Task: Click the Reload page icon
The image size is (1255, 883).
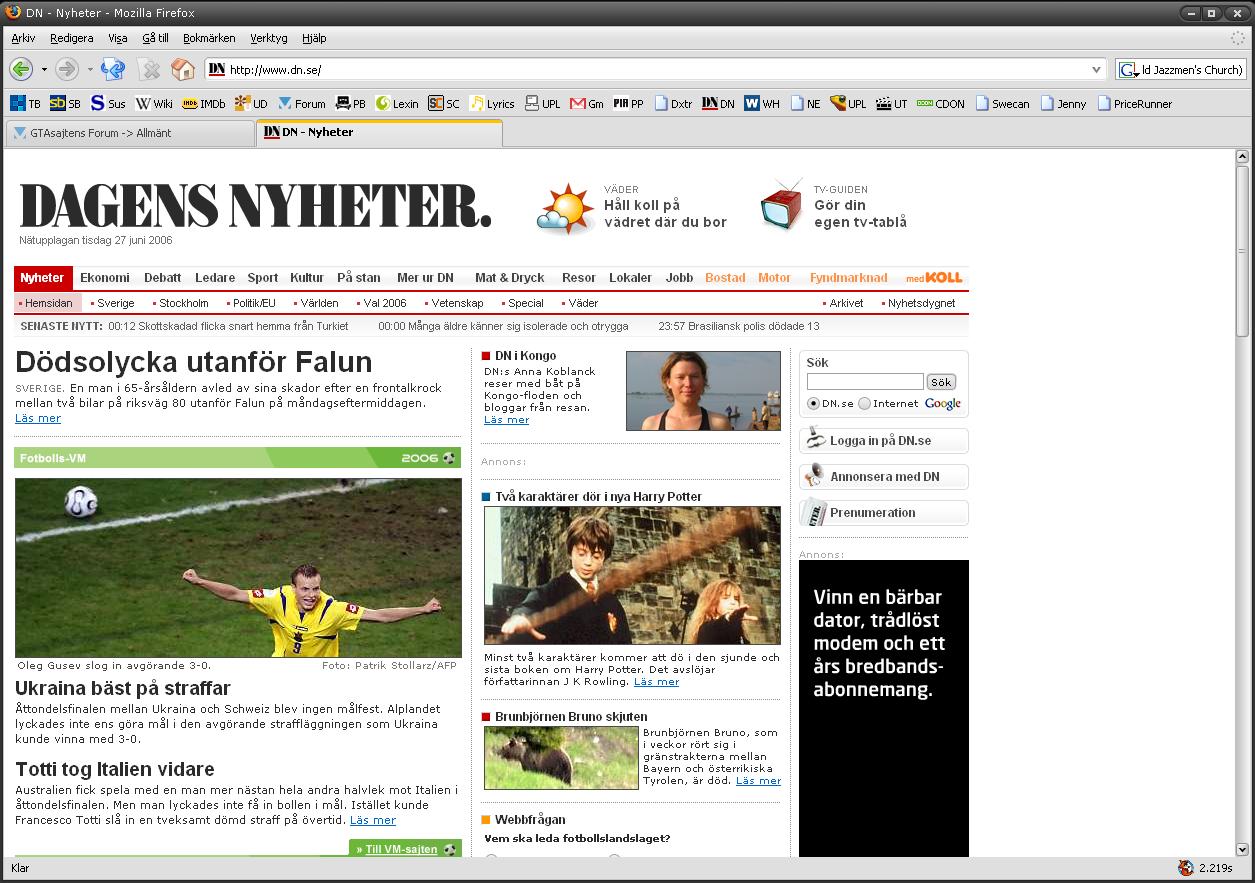Action: click(x=113, y=69)
